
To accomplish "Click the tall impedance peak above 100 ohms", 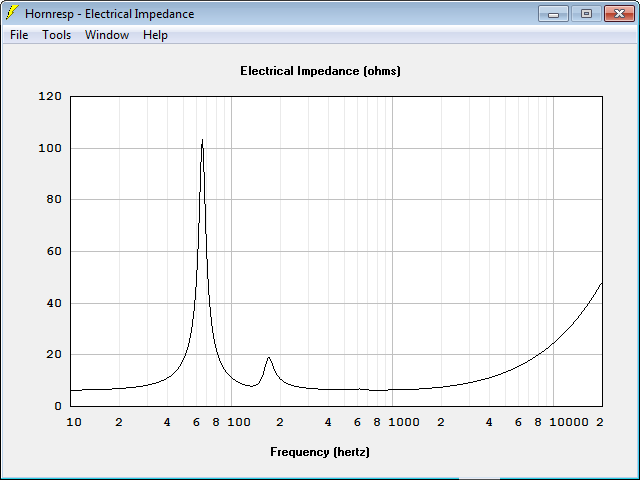I will pyautogui.click(x=202, y=142).
